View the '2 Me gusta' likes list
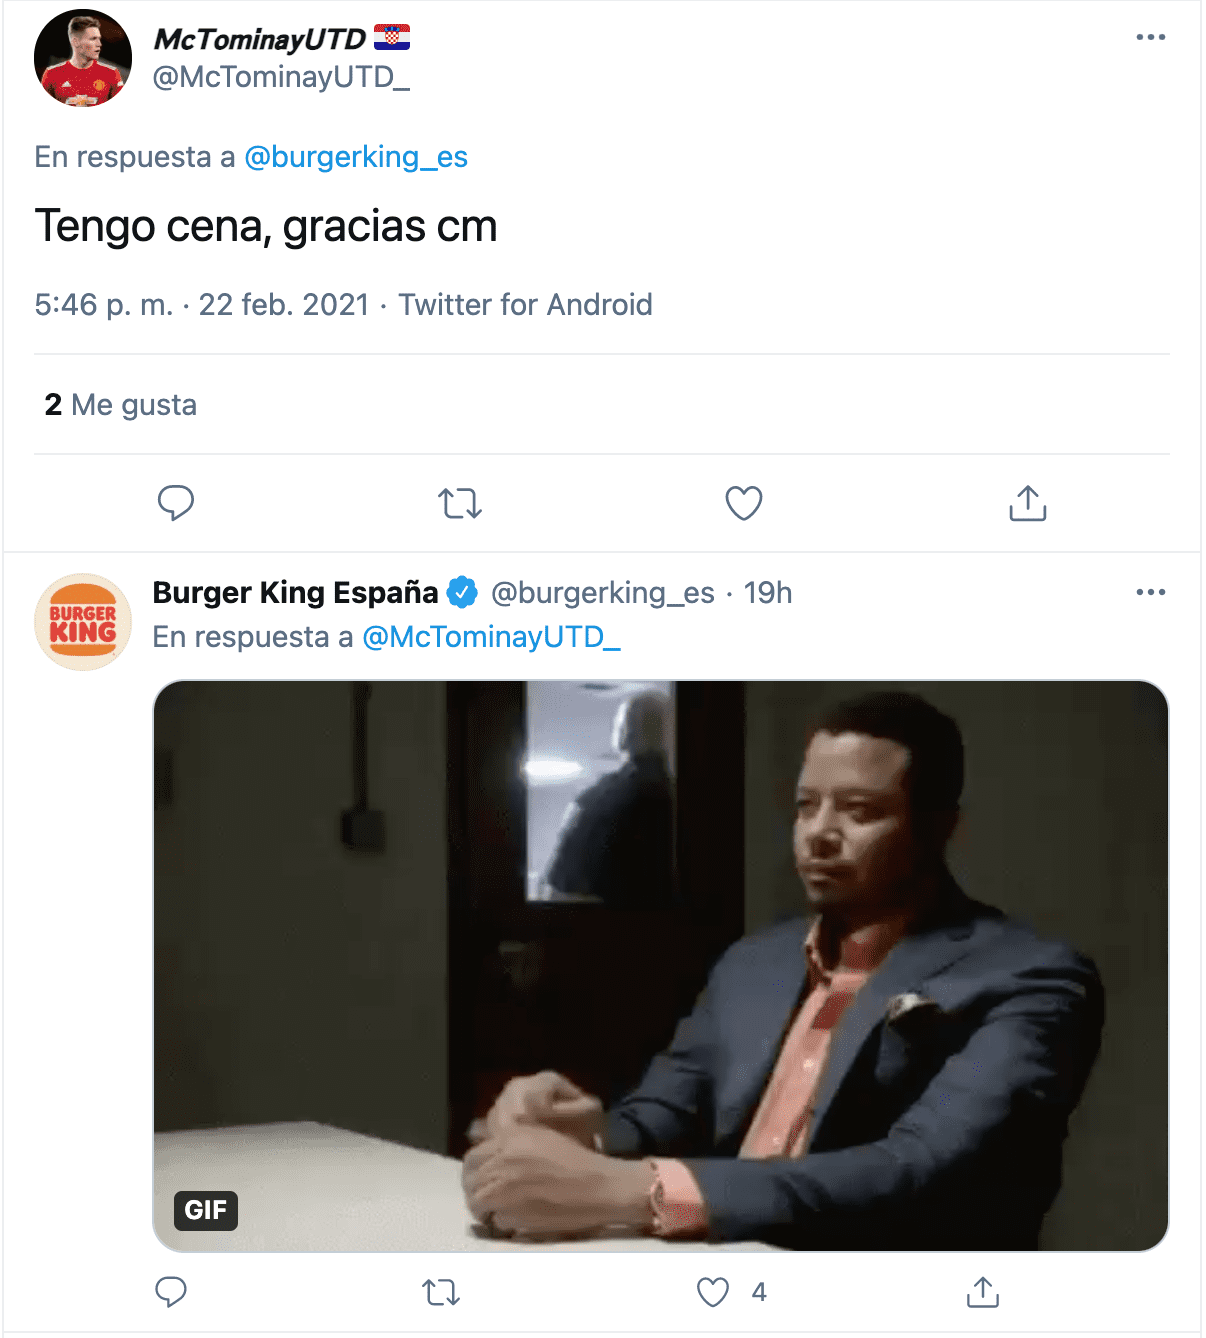The width and height of the screenshot is (1206, 1338). click(x=120, y=405)
